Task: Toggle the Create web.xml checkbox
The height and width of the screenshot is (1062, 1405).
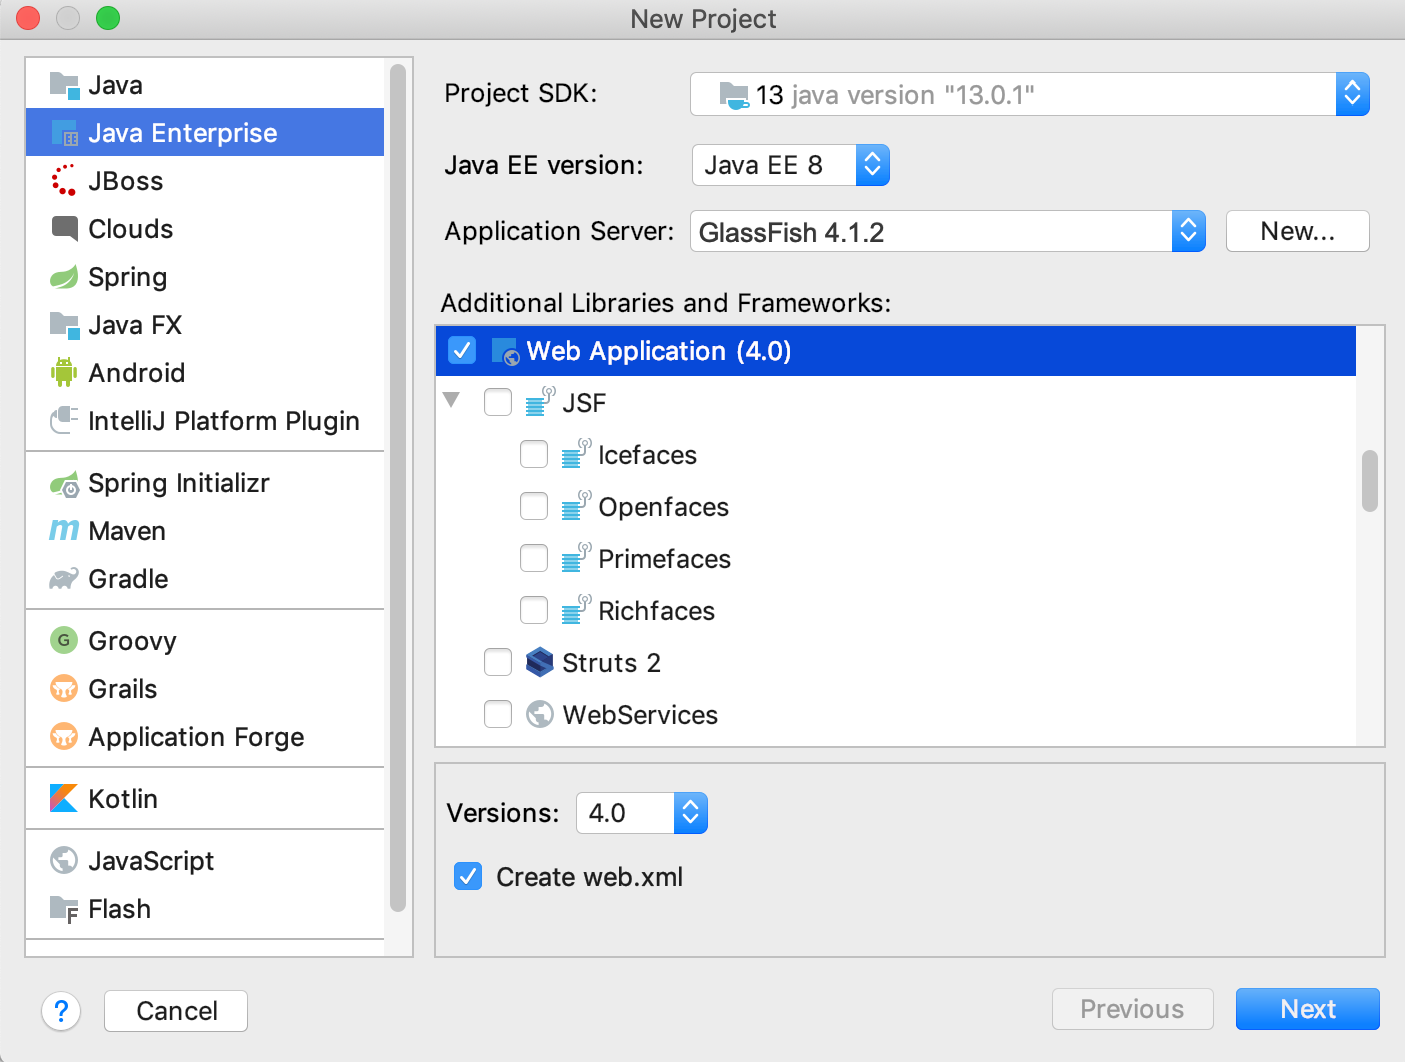Action: coord(468,876)
